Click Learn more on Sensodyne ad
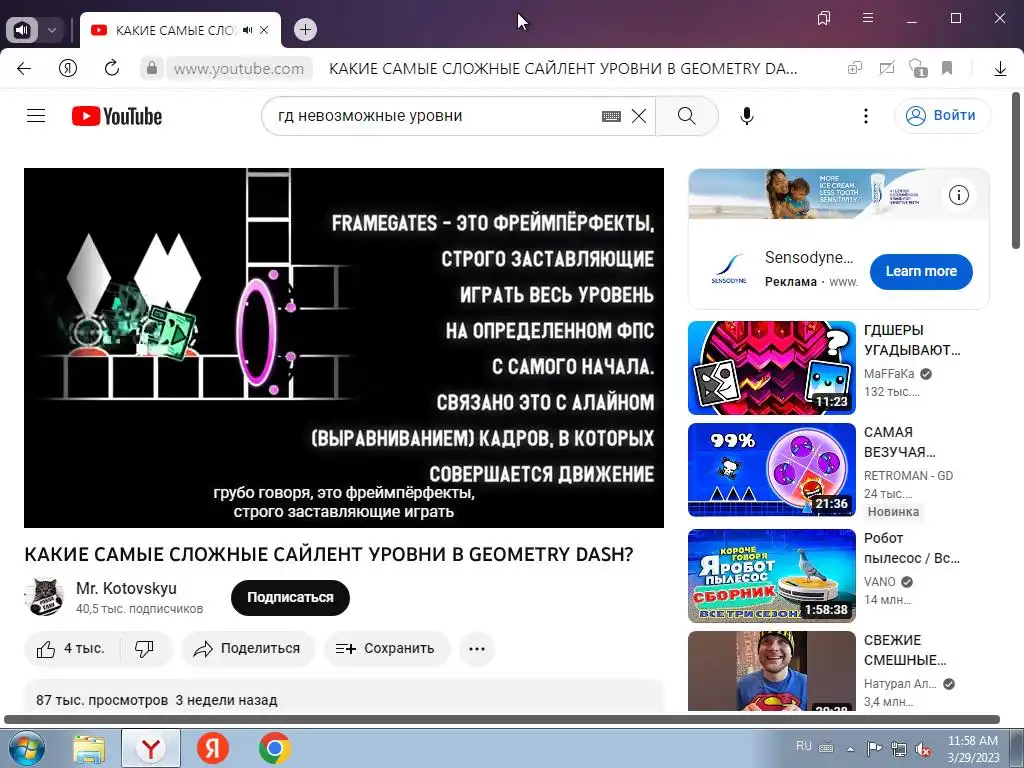The height and width of the screenshot is (768, 1024). (921, 272)
